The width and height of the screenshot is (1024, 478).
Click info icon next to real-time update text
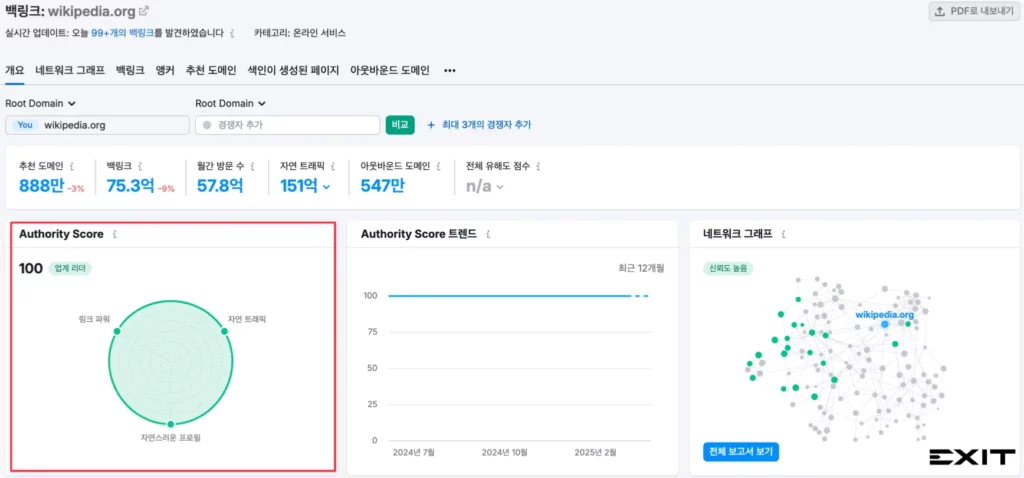tap(232, 33)
